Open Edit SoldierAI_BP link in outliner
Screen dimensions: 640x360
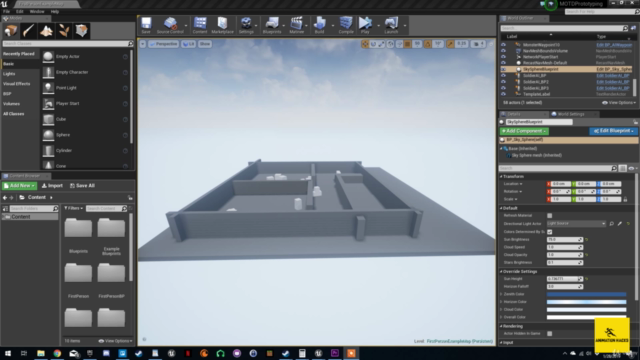(612, 76)
